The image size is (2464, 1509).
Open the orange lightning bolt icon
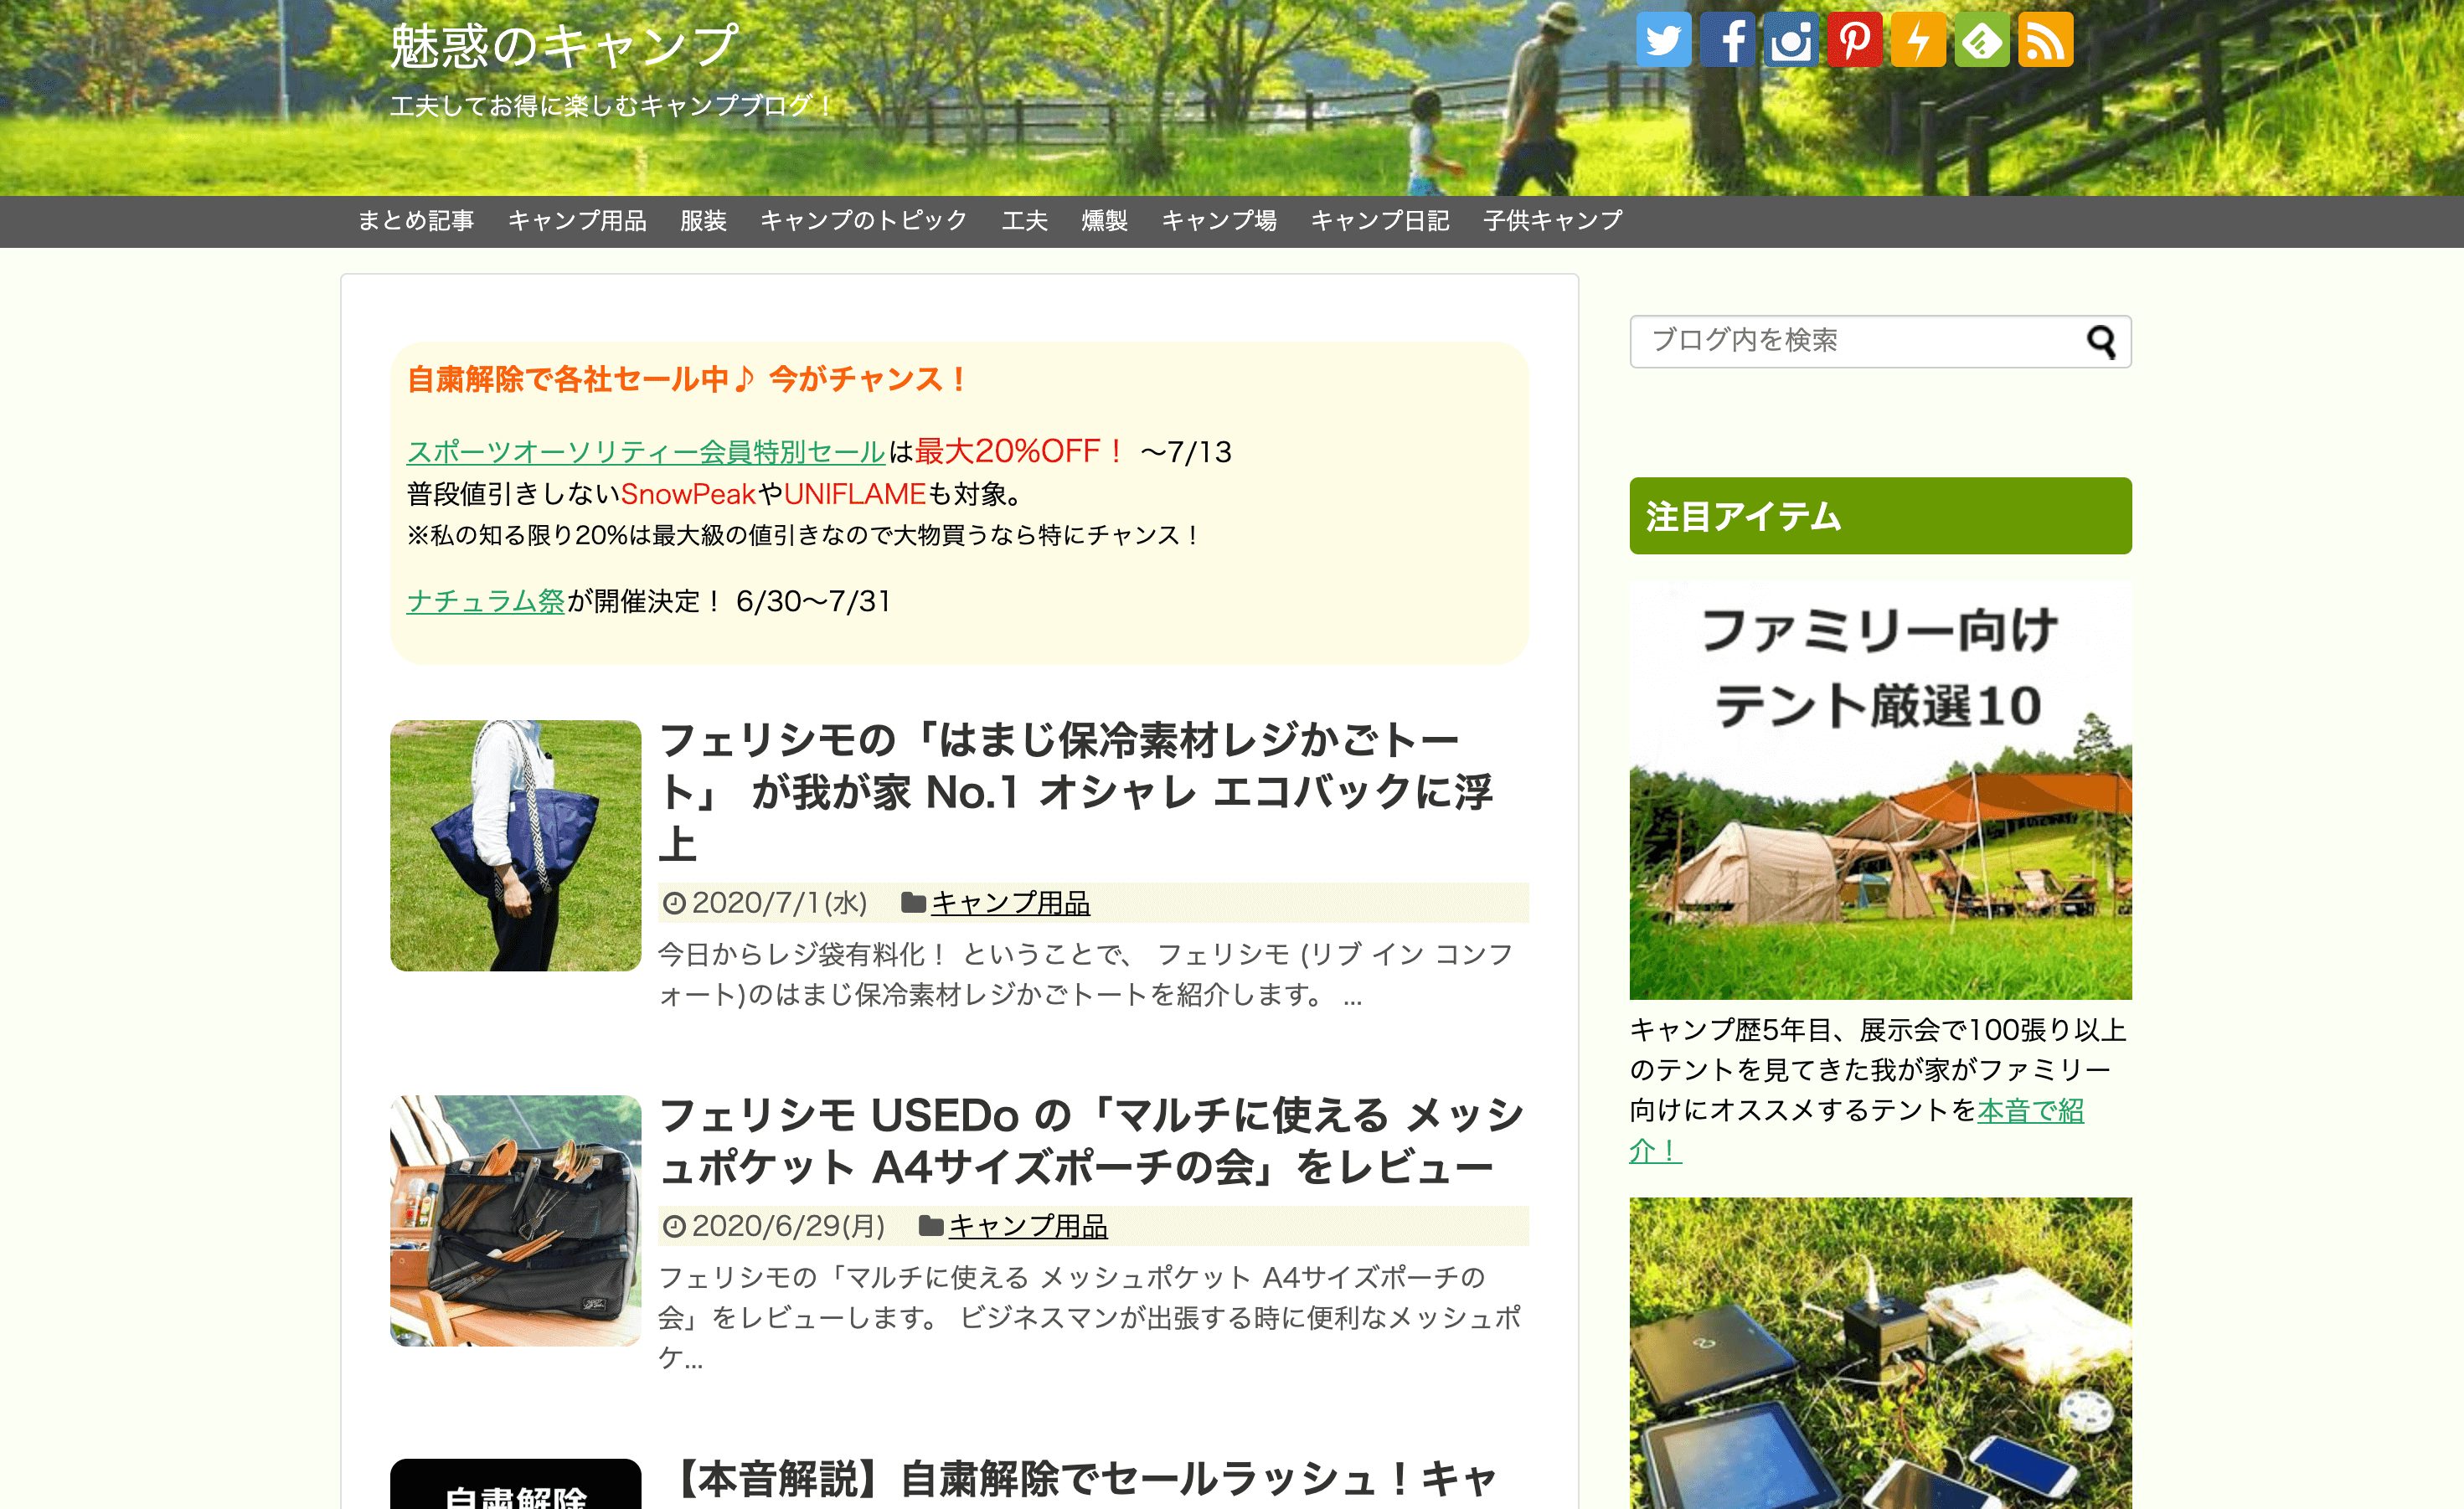[x=1918, y=40]
